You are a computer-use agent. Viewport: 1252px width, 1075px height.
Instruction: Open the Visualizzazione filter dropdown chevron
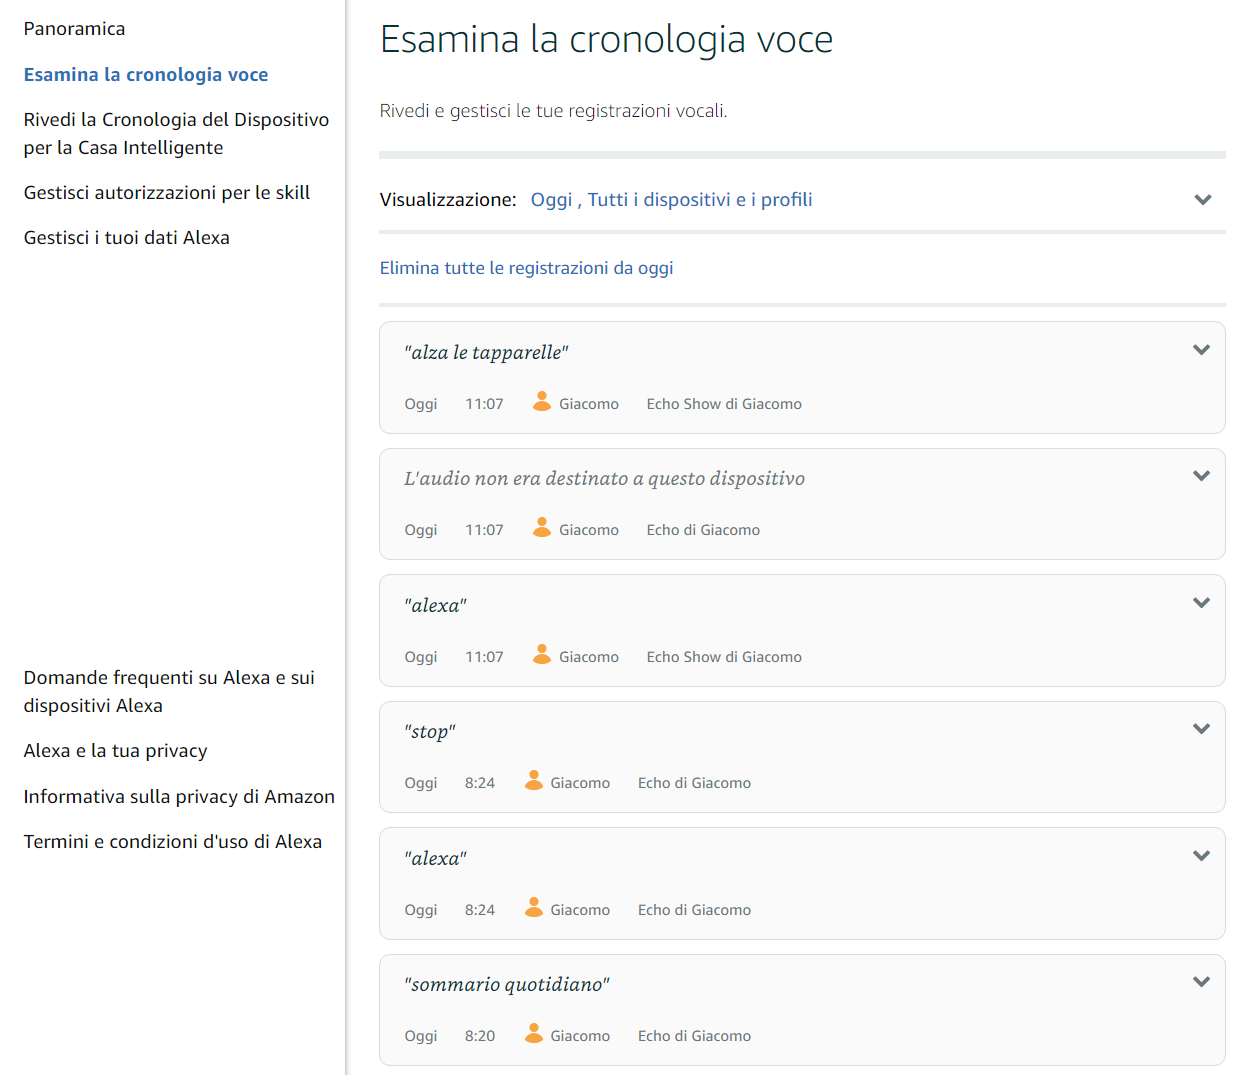[1202, 200]
